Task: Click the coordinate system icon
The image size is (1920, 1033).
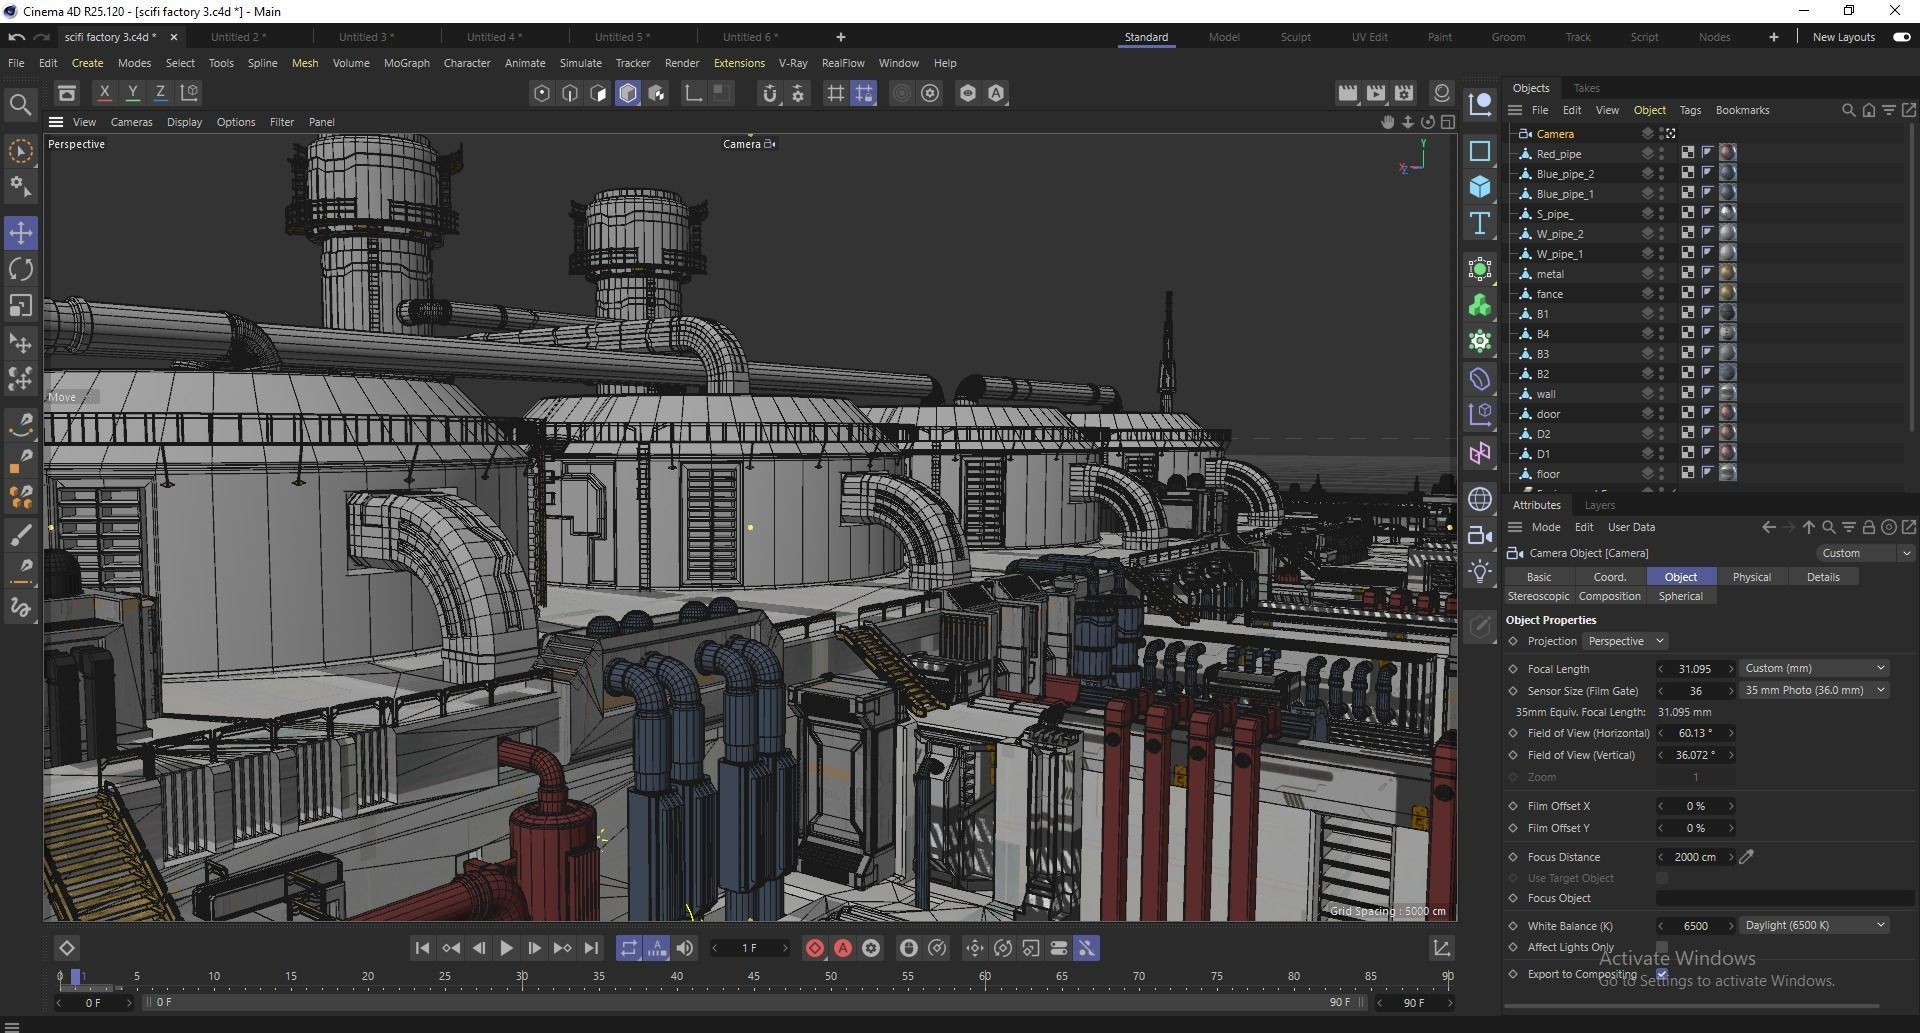Action: (189, 93)
